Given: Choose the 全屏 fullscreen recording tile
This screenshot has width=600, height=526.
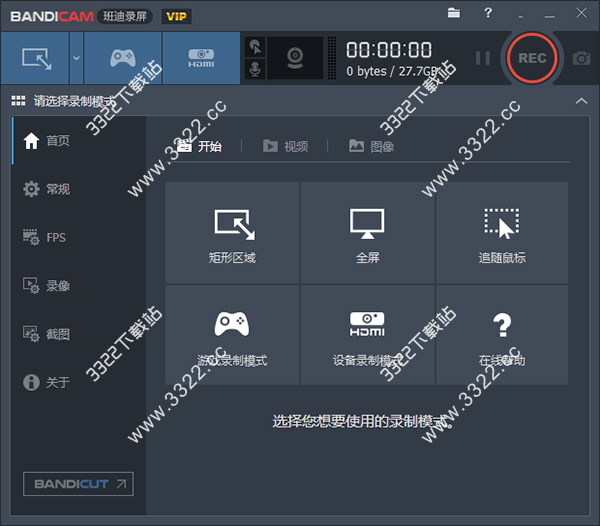Looking at the screenshot, I should pos(367,233).
